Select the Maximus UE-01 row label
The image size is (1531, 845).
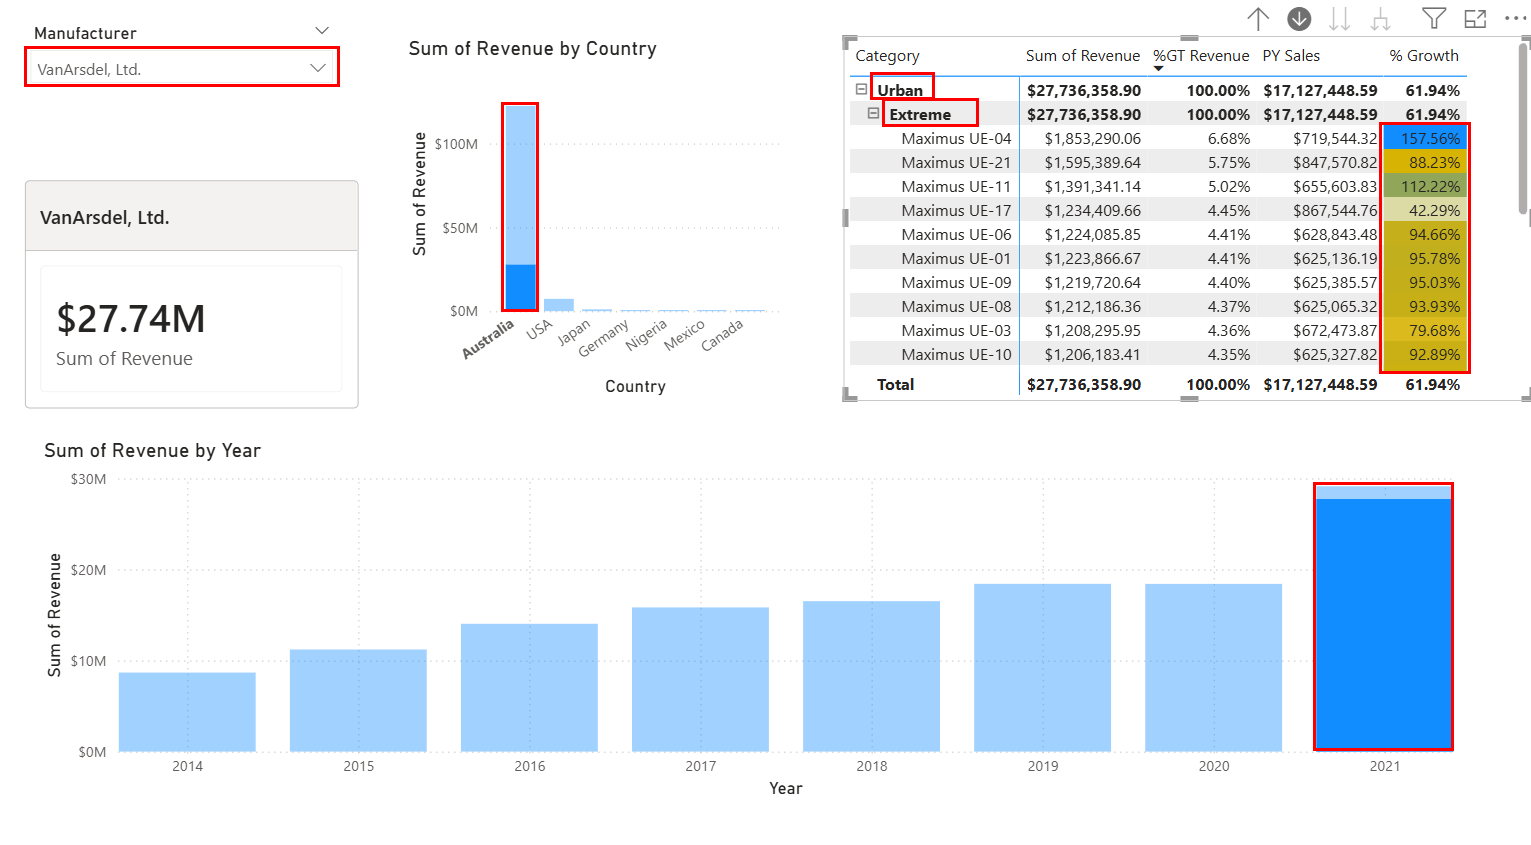click(956, 258)
